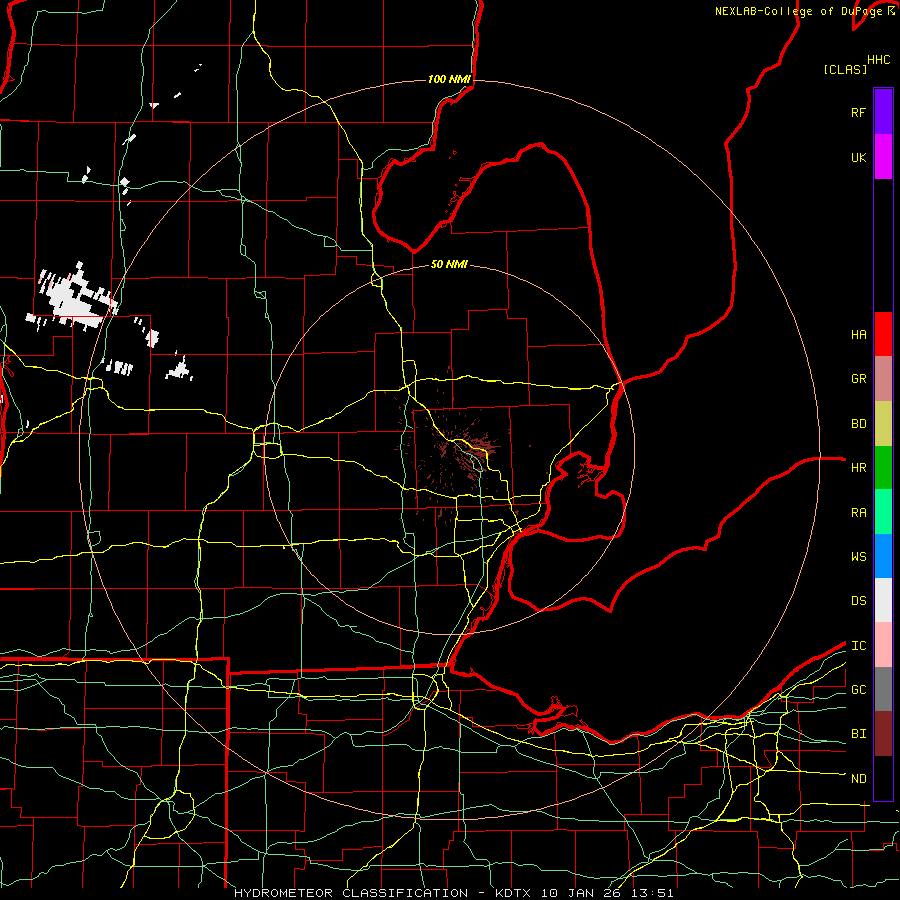Select the IC pink legend swatch
The width and height of the screenshot is (900, 900).
883,645
